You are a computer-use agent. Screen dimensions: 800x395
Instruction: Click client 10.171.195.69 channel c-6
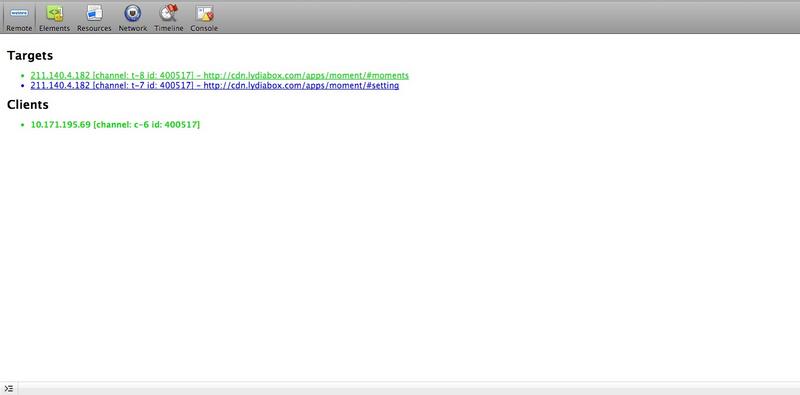point(115,125)
